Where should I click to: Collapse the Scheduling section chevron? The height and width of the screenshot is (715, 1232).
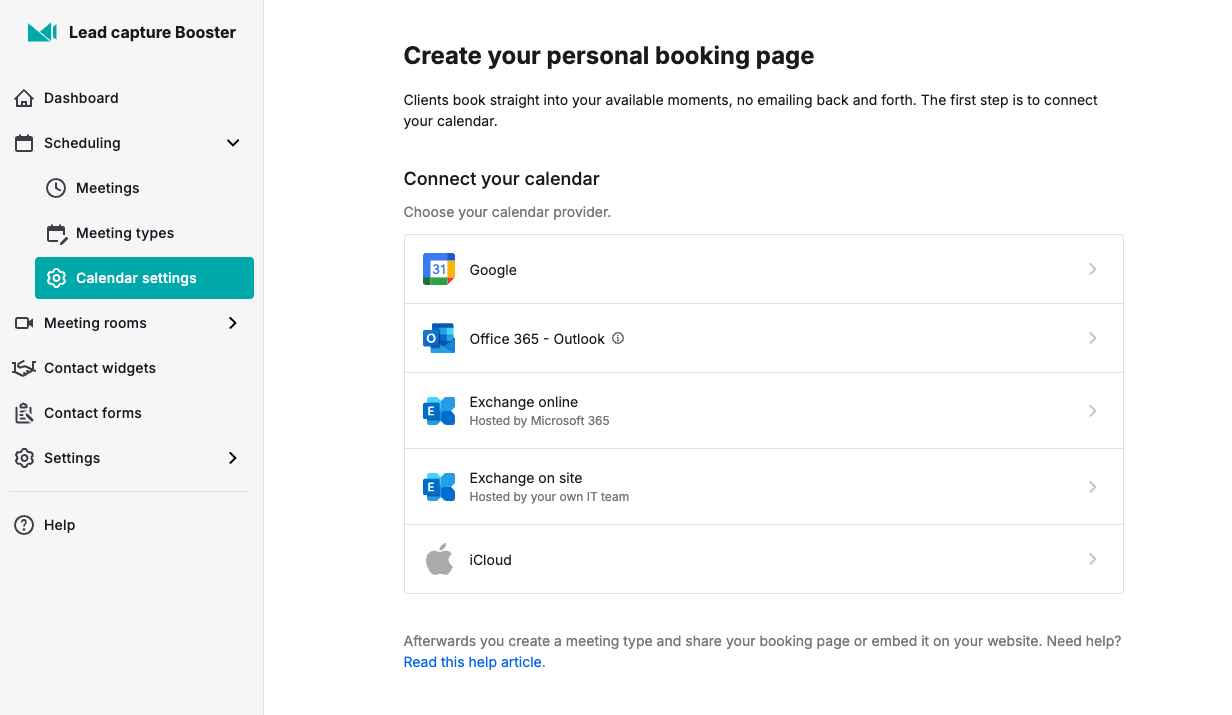tap(233, 143)
